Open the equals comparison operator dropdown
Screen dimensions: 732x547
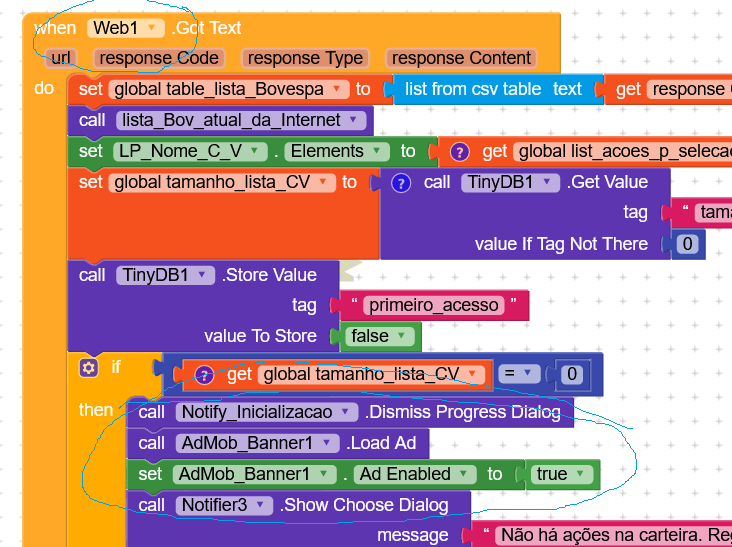coord(519,373)
